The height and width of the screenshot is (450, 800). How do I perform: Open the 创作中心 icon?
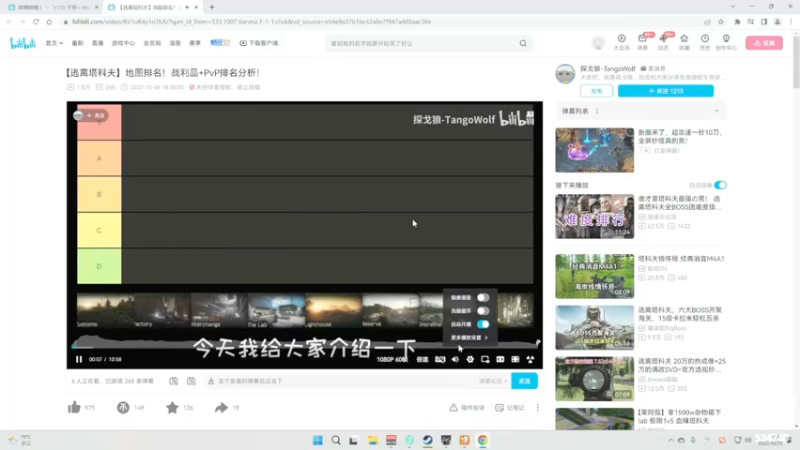click(x=726, y=42)
